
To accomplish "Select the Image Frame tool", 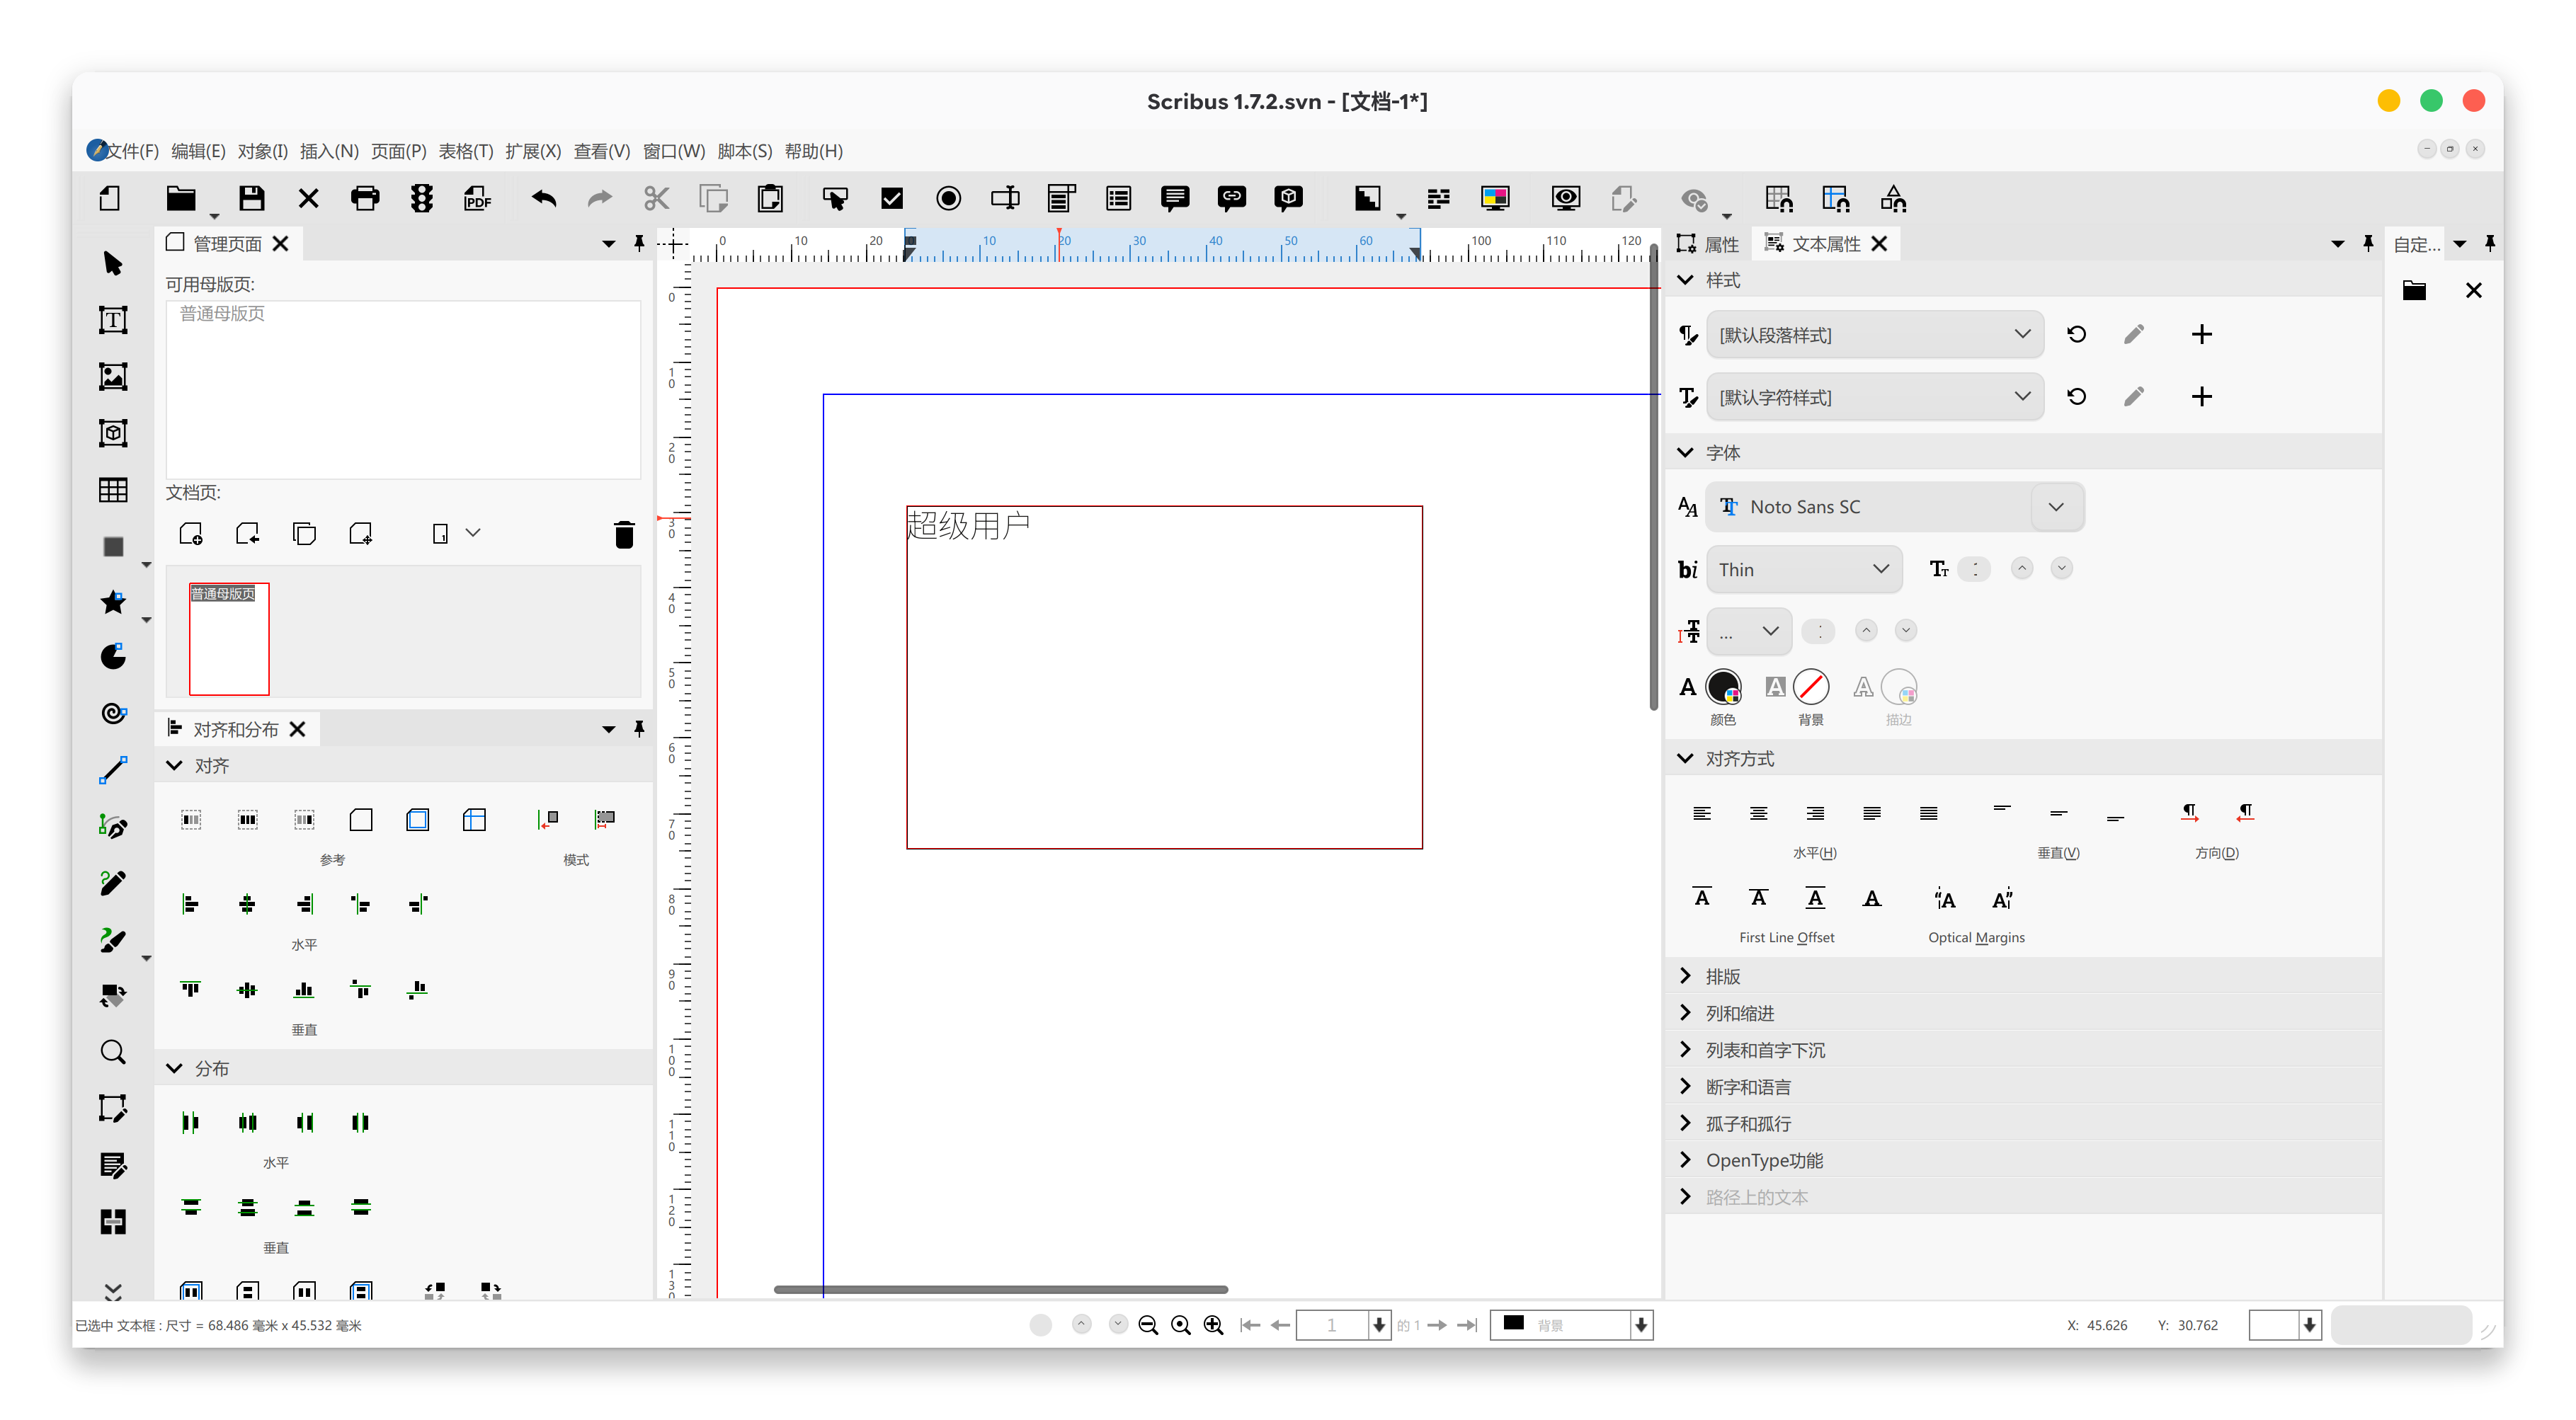I will (x=113, y=377).
